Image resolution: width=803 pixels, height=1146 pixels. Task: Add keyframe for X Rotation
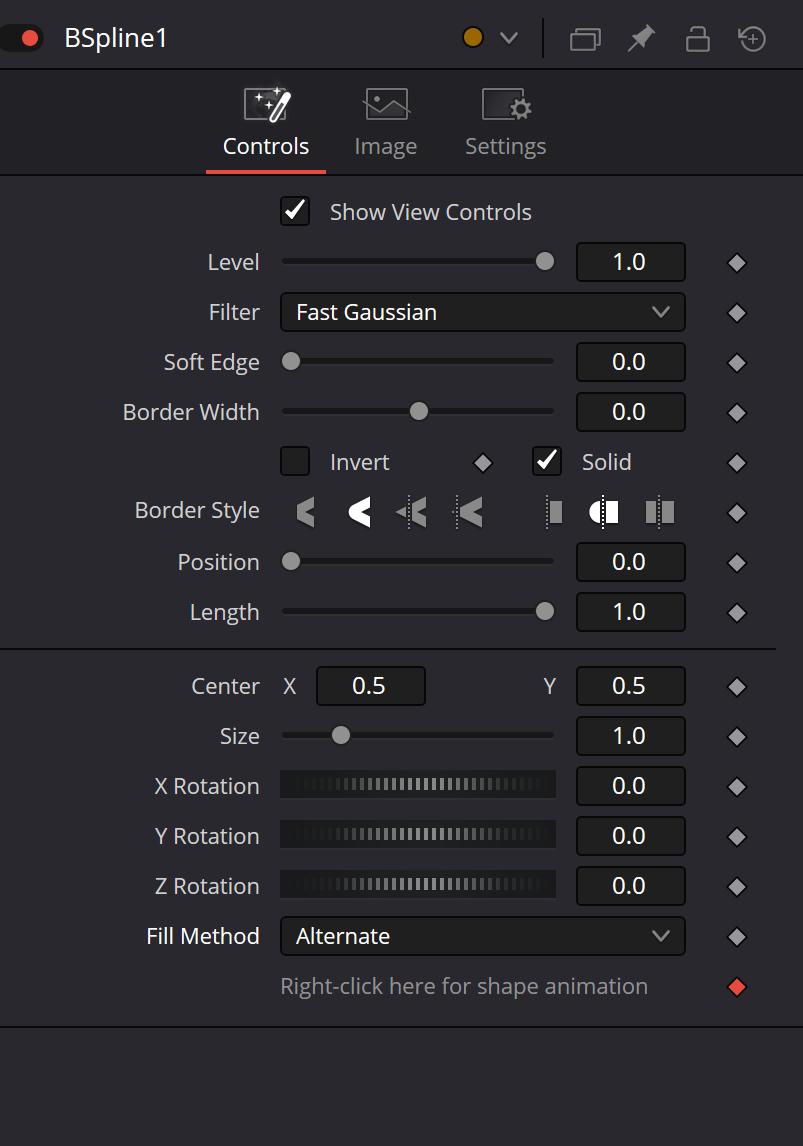pos(737,787)
